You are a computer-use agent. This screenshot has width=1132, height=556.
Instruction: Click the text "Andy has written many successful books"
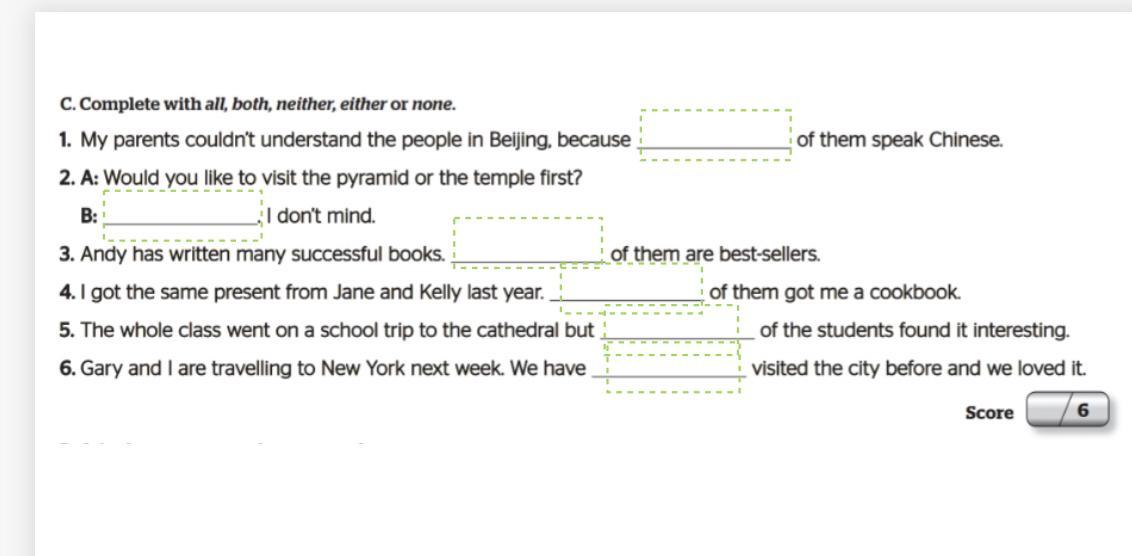(x=262, y=254)
